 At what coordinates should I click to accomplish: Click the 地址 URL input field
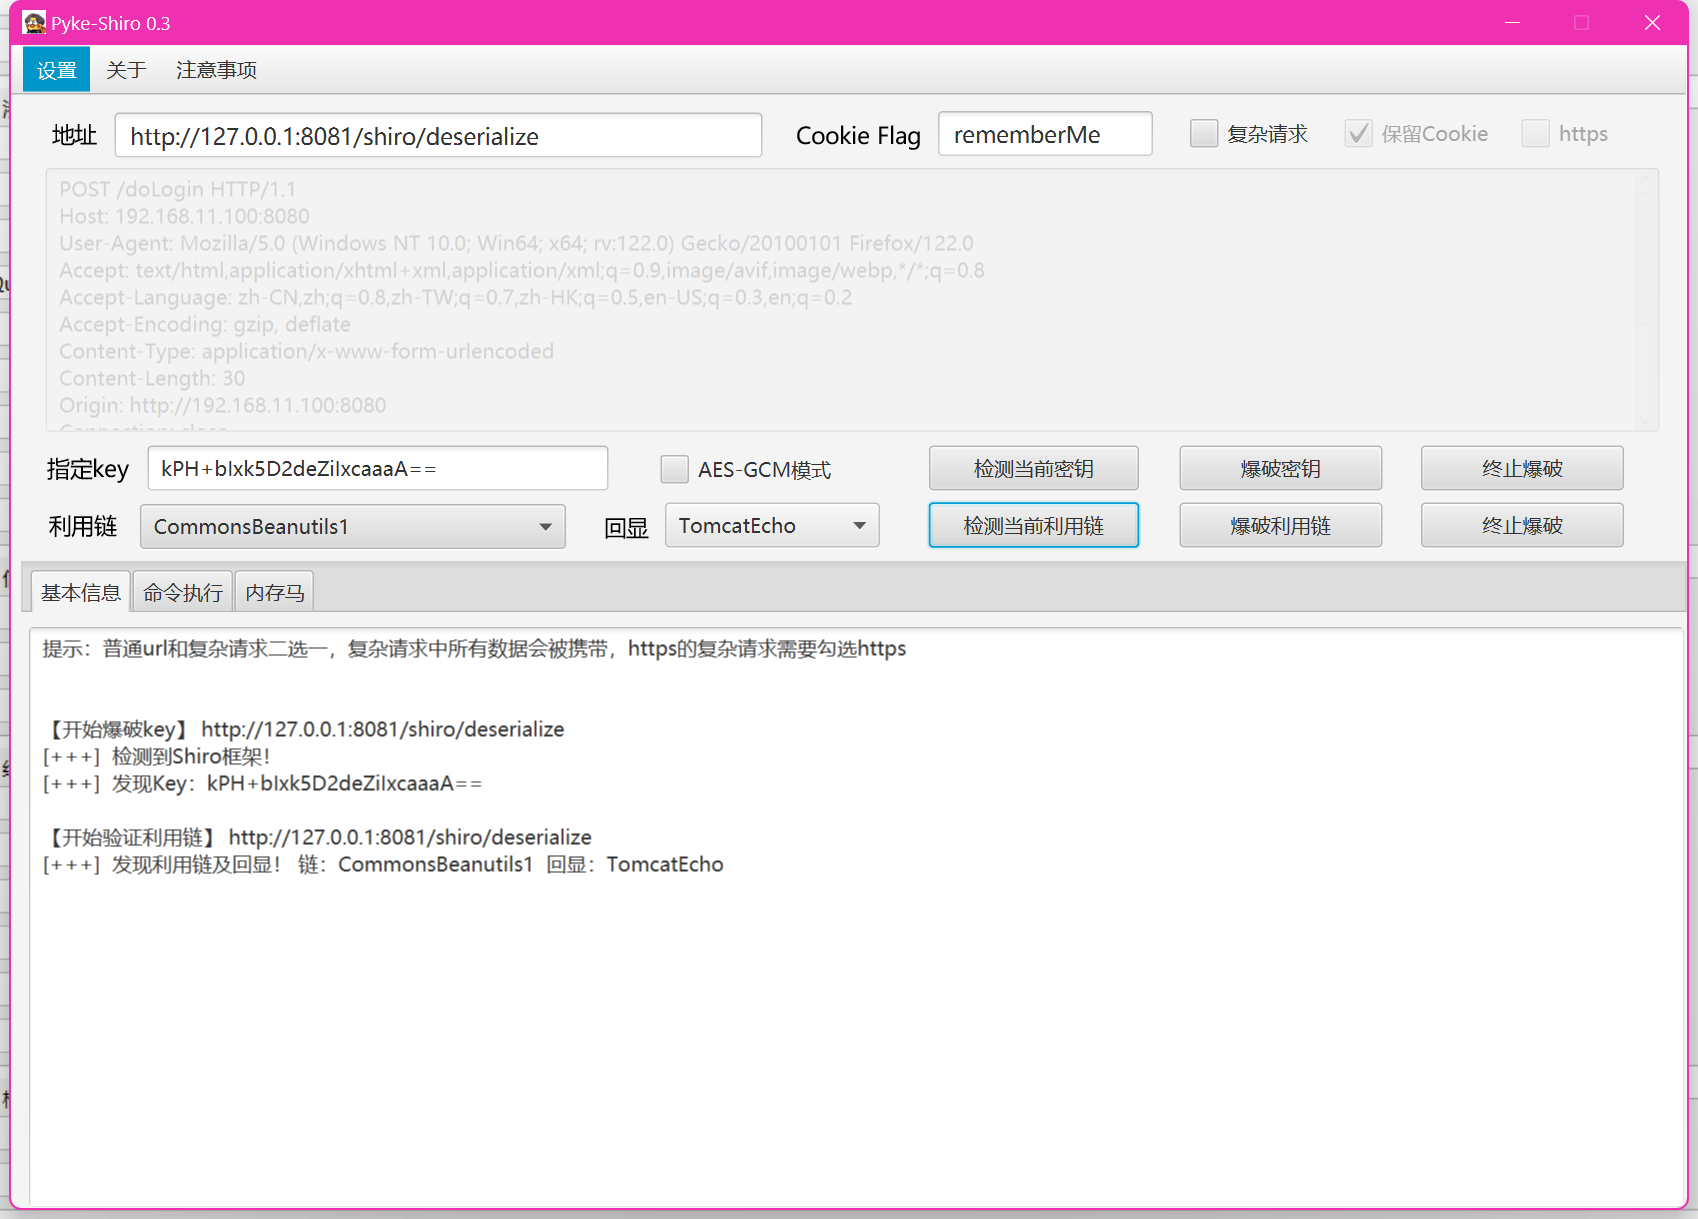point(438,135)
